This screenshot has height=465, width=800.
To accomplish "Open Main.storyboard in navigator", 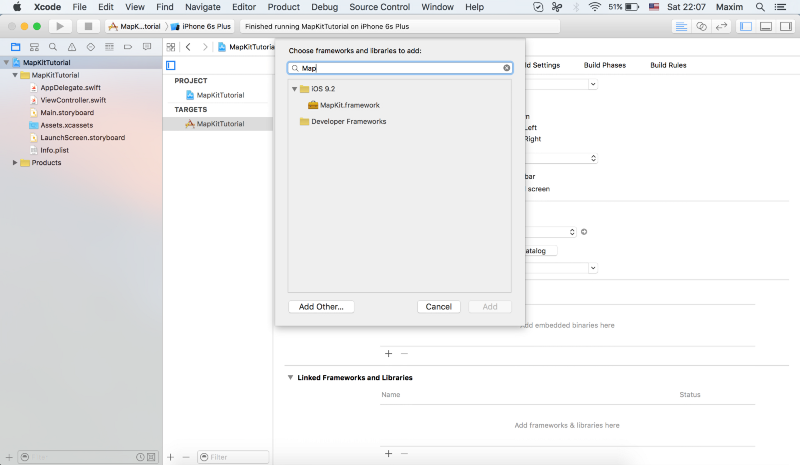I will [67, 112].
